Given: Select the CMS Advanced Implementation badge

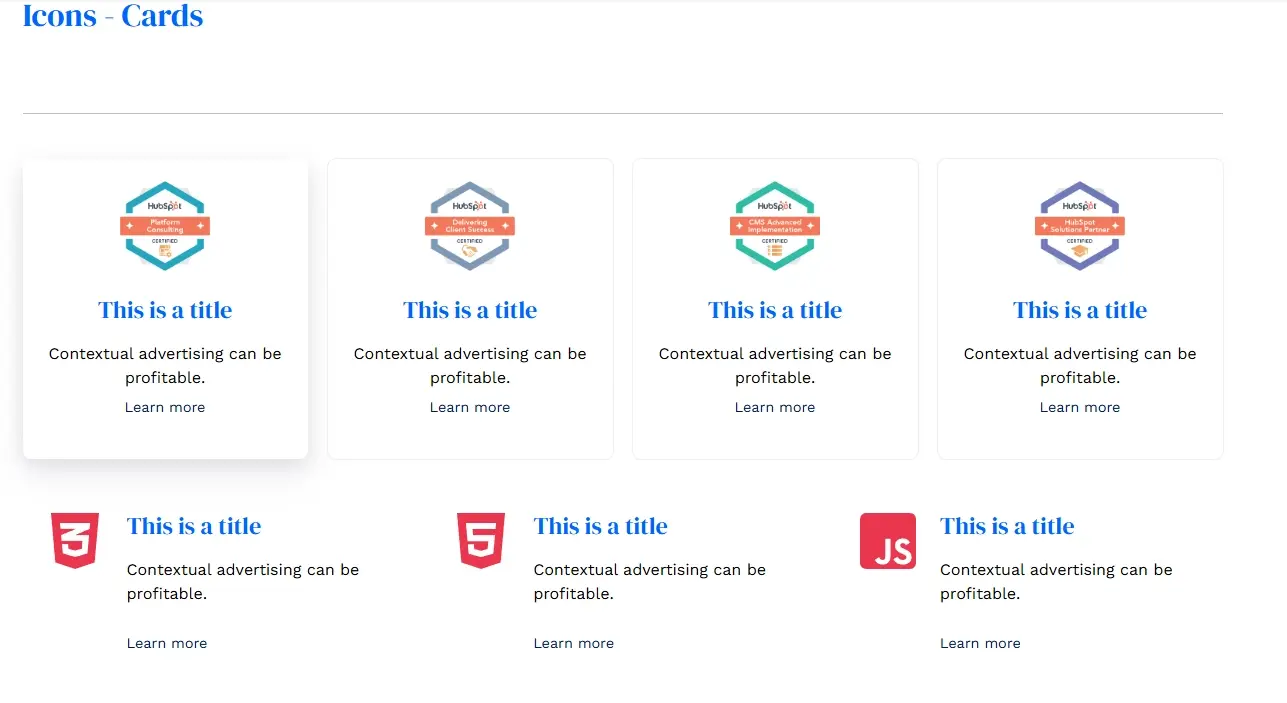Looking at the screenshot, I should tap(775, 226).
